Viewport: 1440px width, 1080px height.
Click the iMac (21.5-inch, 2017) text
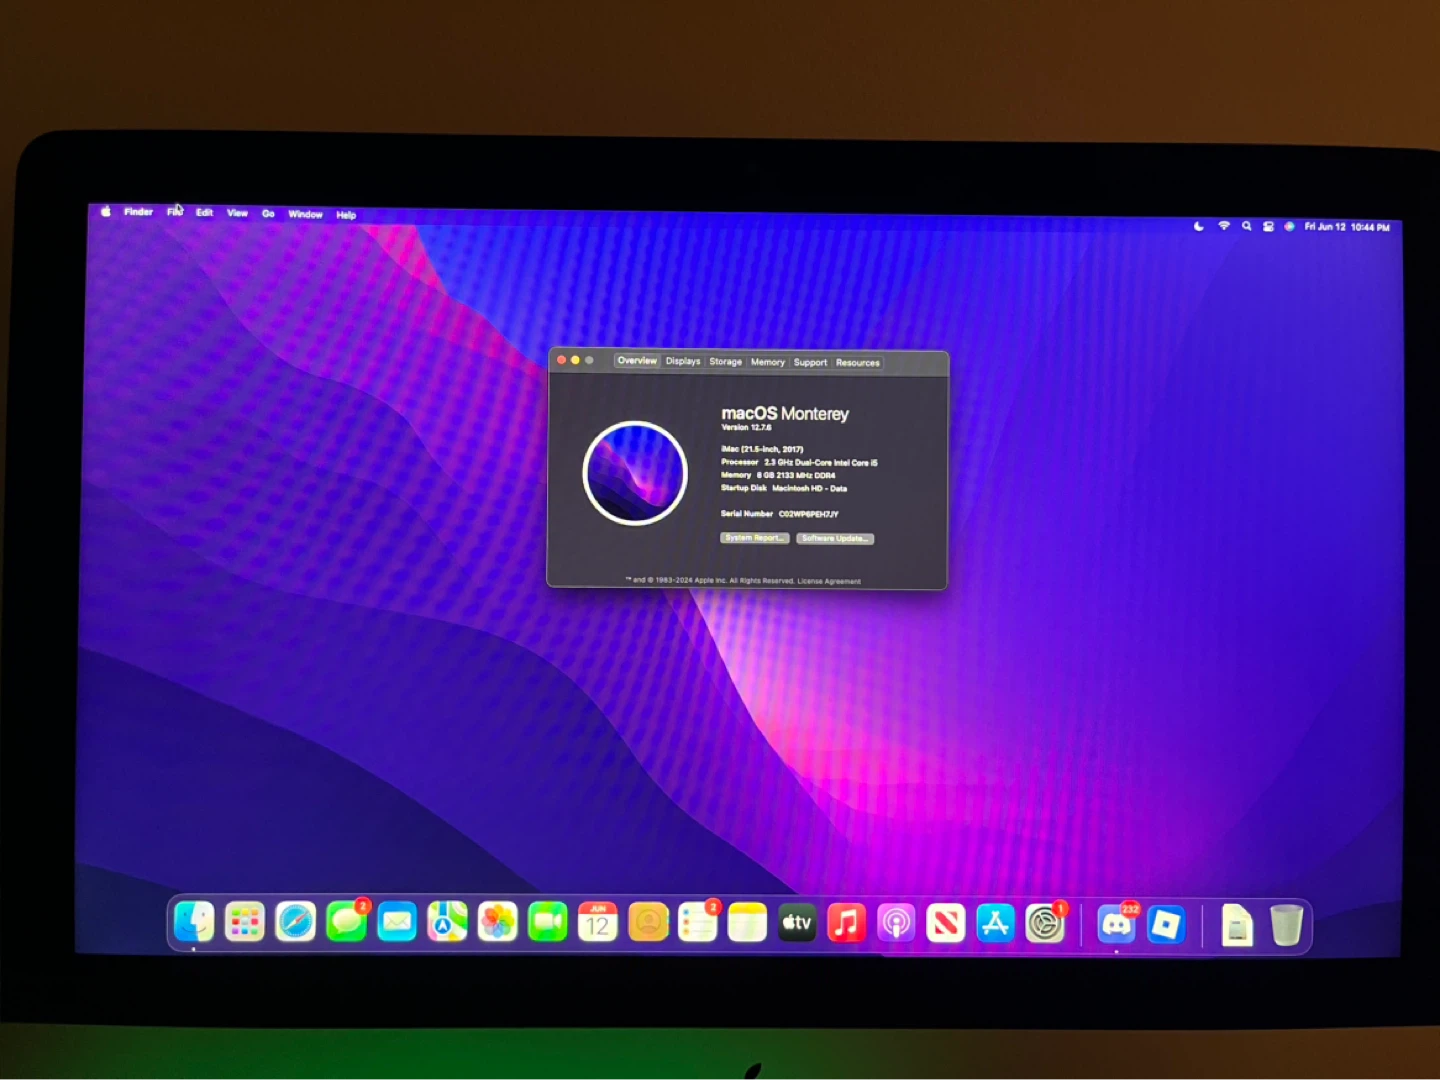click(x=762, y=449)
